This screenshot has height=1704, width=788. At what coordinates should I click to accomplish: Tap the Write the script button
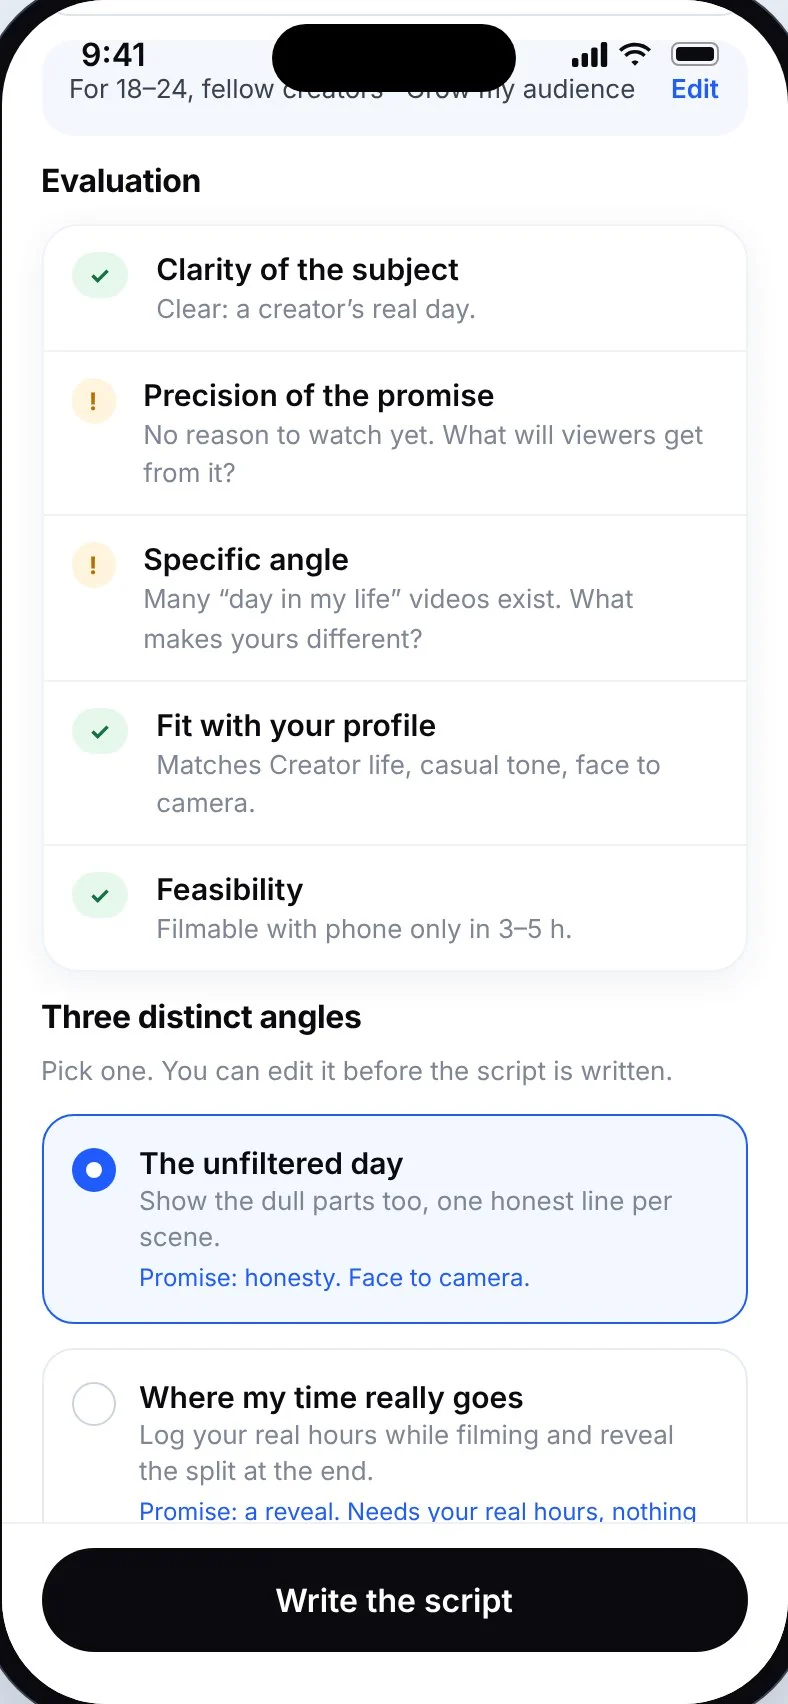pos(395,1600)
